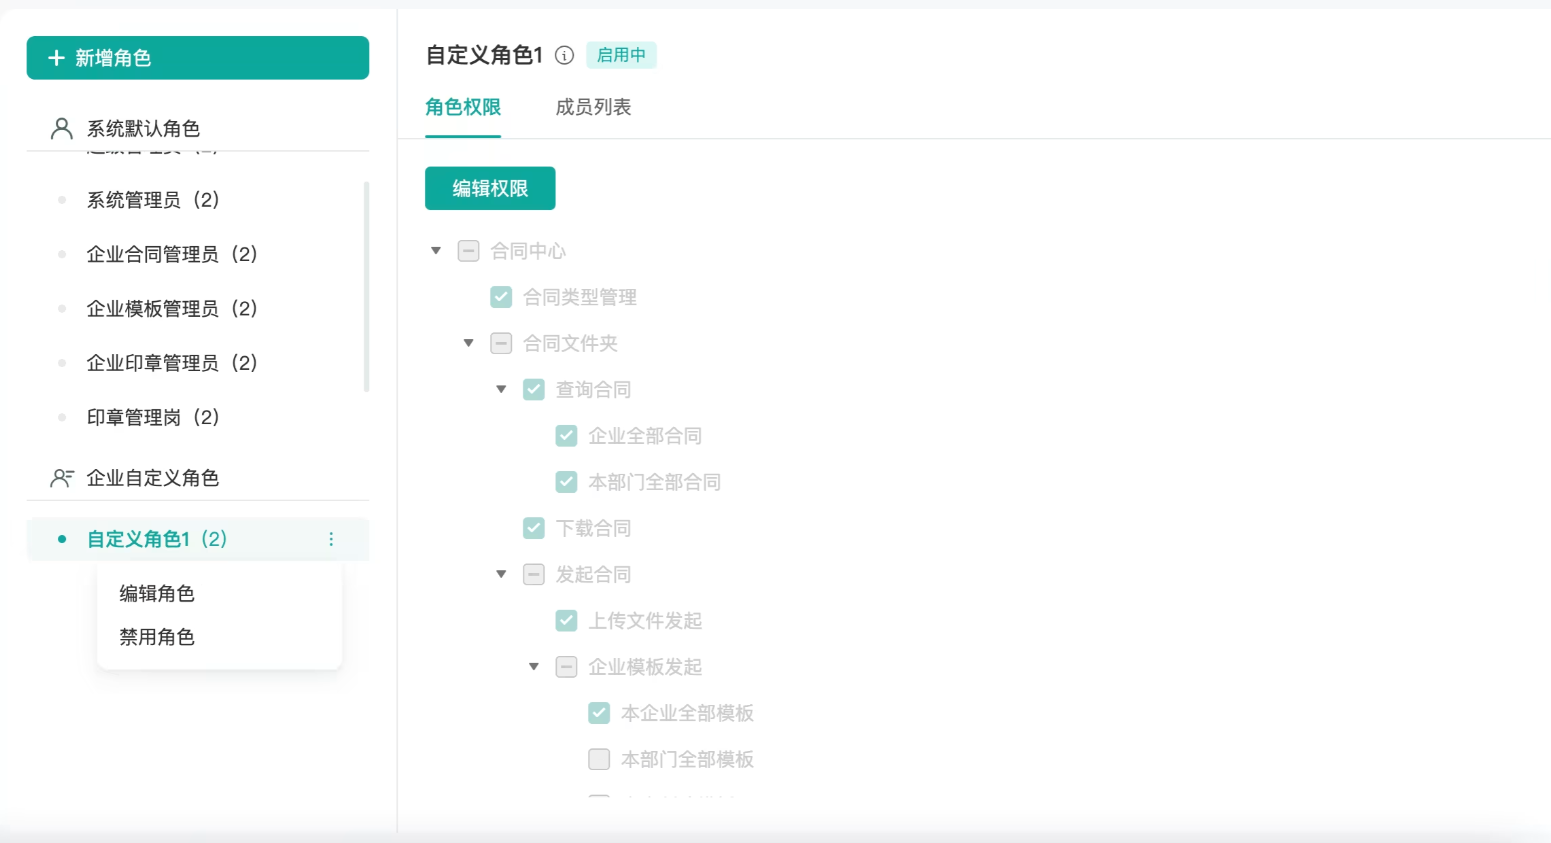Screen dimensions: 1551x843
Task: Toggle the 企业模板发起 checkbox
Action: tap(566, 667)
